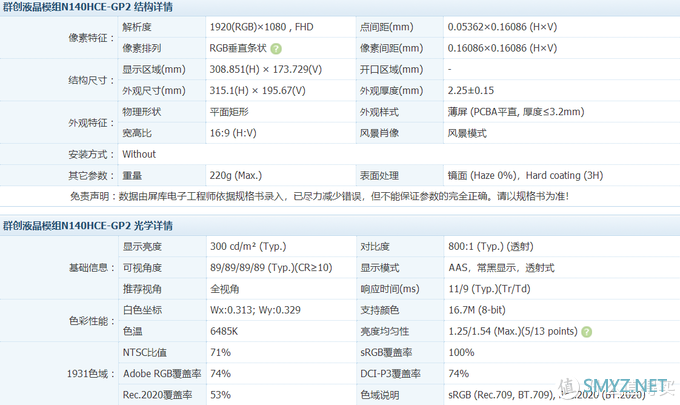The width and height of the screenshot is (680, 405).
Task: Click the thickness value 2.25±0.15
Action: [x=471, y=91]
